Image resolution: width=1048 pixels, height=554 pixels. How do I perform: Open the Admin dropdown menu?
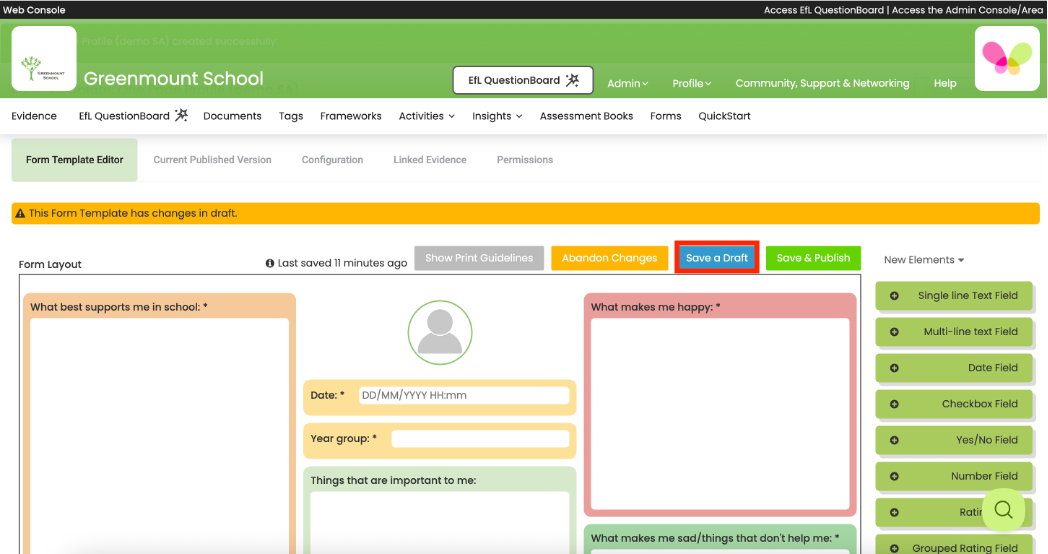point(628,84)
